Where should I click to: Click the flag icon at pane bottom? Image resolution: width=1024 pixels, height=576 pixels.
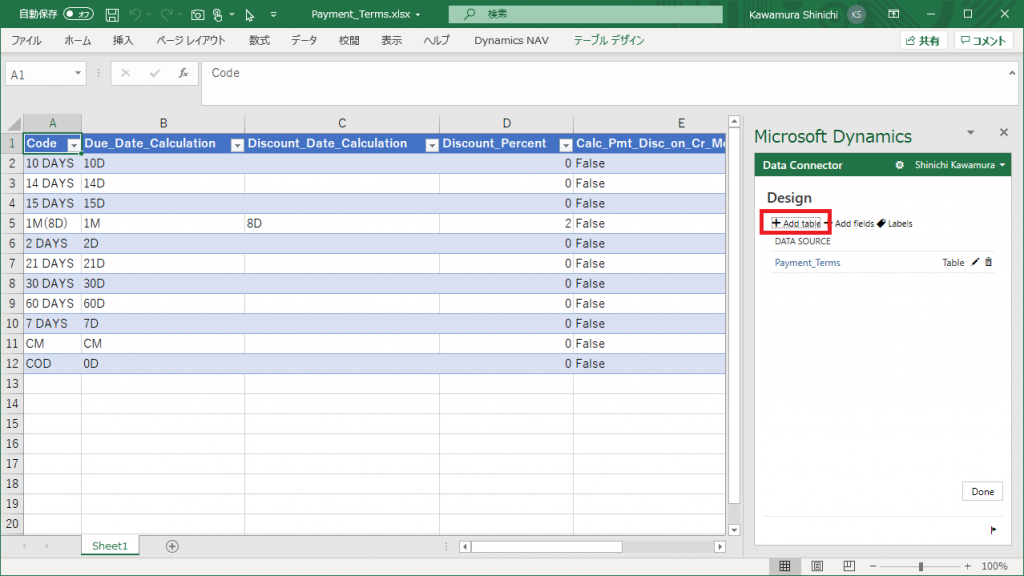(x=993, y=530)
